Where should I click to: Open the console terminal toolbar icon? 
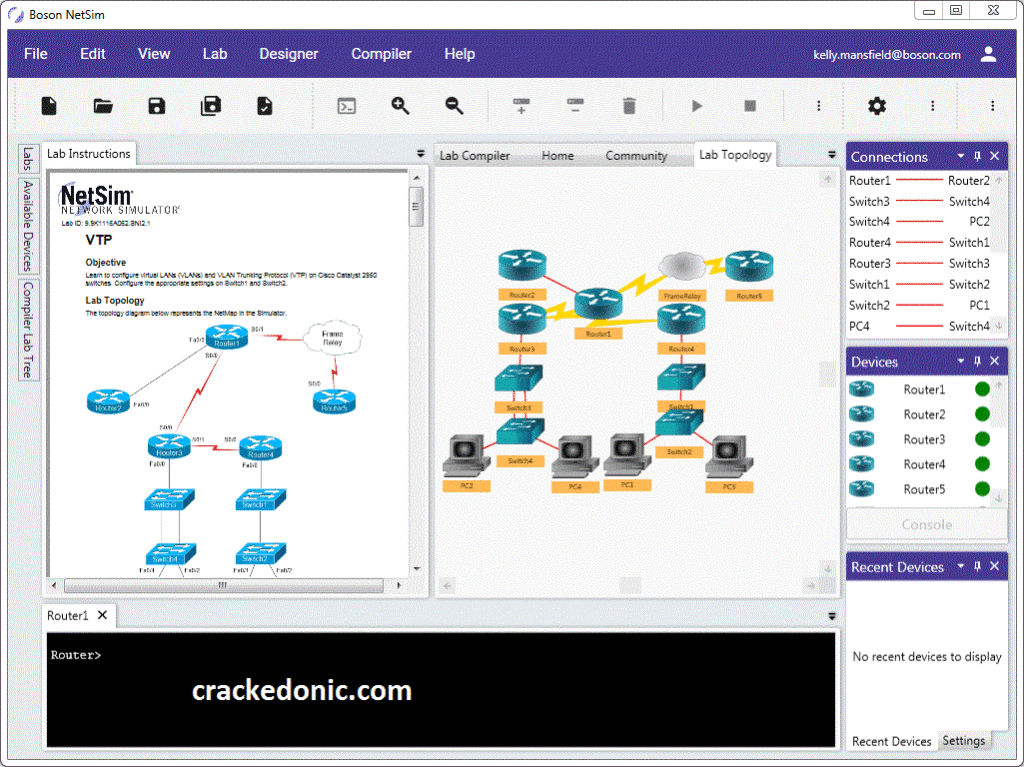pos(347,106)
